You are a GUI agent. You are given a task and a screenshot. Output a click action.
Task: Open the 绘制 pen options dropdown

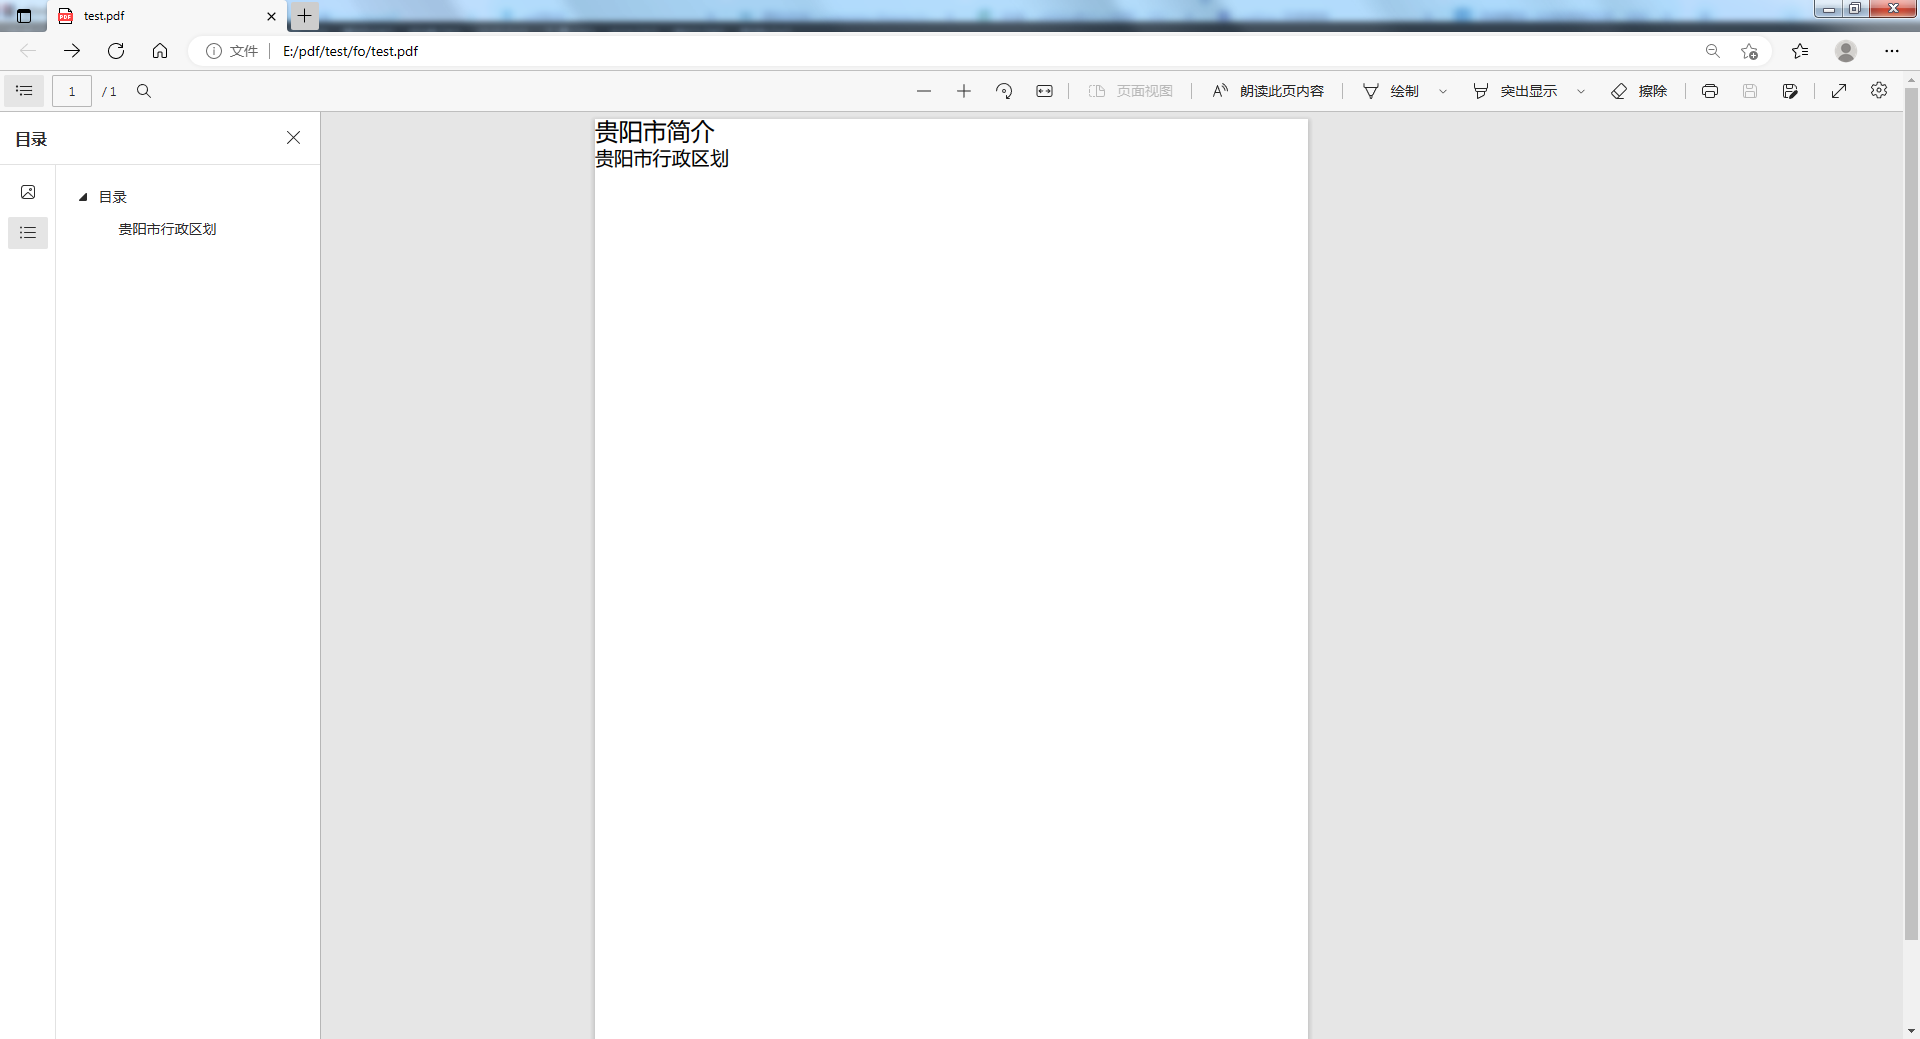[1443, 91]
